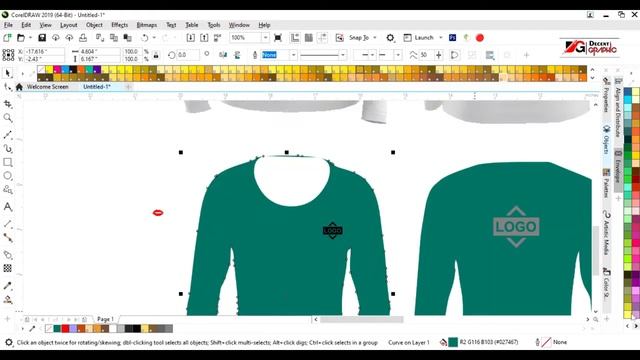This screenshot has width=640, height=360.
Task: Expand the Launch dropdown
Action: coord(440,38)
